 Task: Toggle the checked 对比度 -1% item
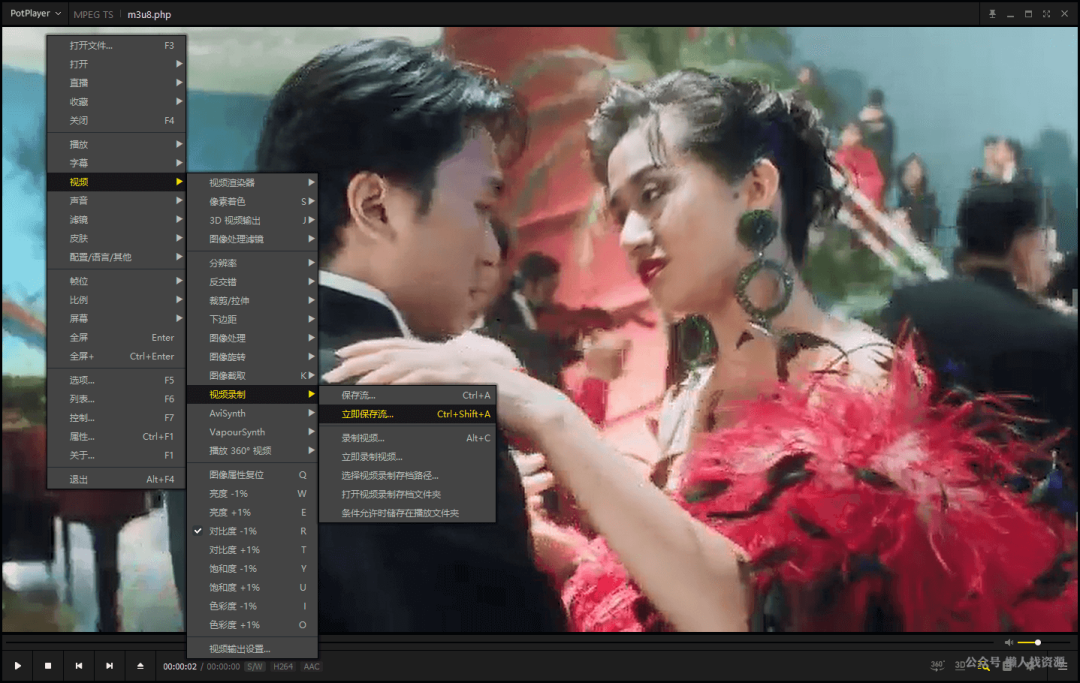[252, 531]
